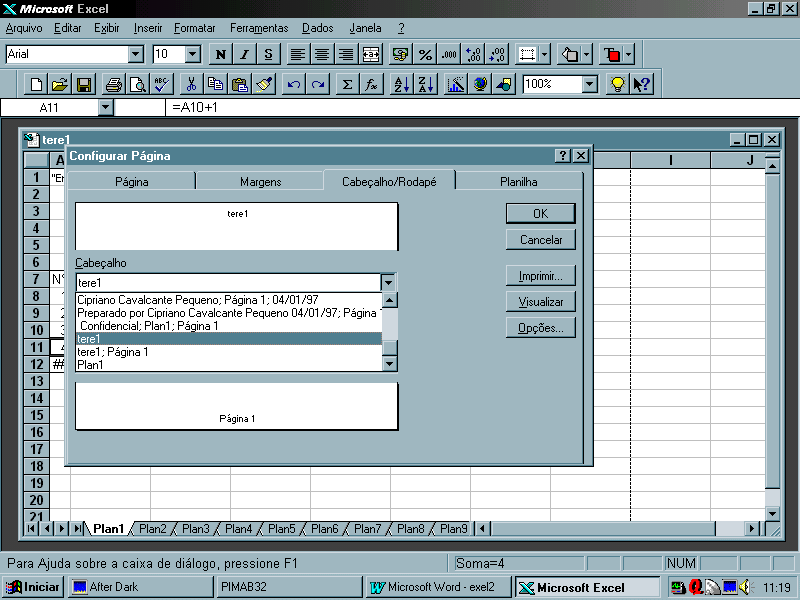Click the Imprimir... button
This screenshot has width=800, height=600.
(x=541, y=276)
